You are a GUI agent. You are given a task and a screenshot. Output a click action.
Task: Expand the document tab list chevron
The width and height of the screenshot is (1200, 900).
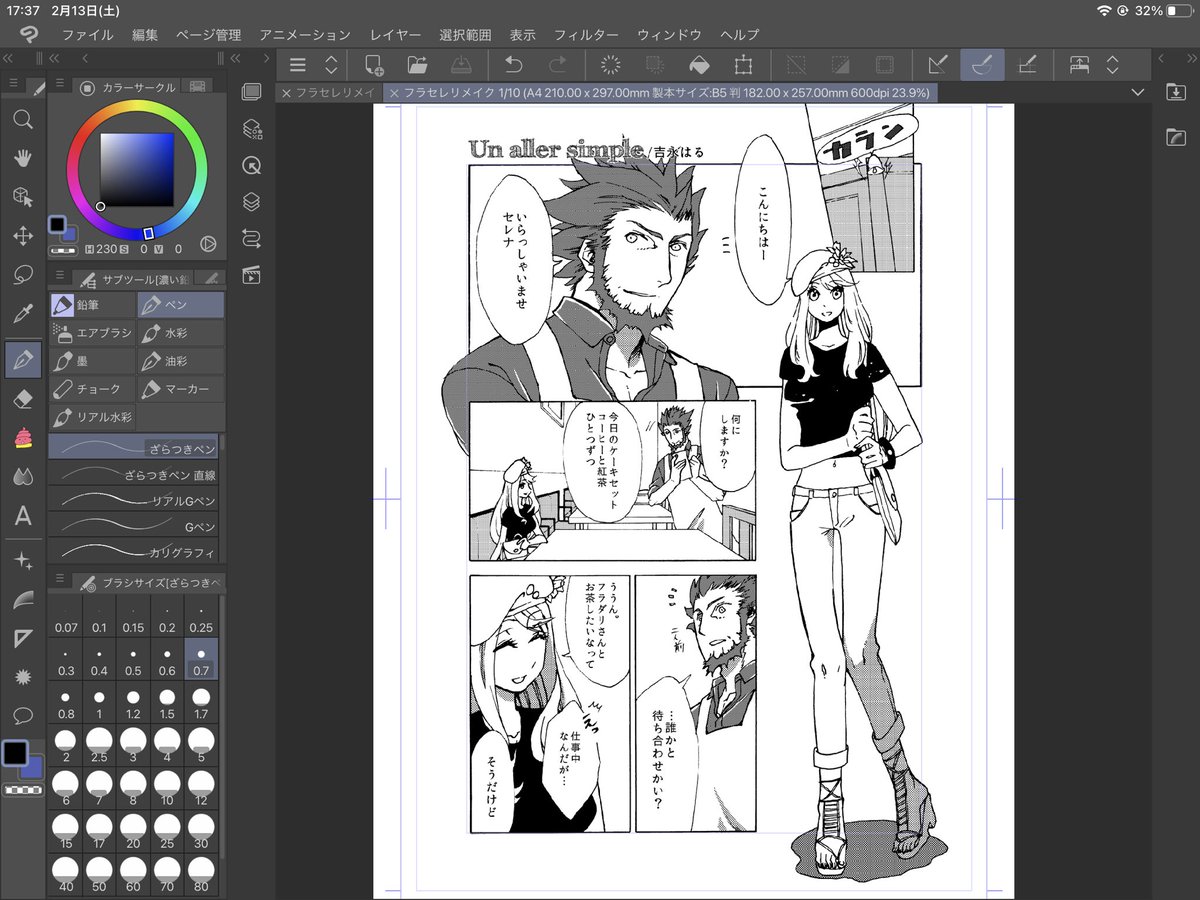click(x=1136, y=92)
